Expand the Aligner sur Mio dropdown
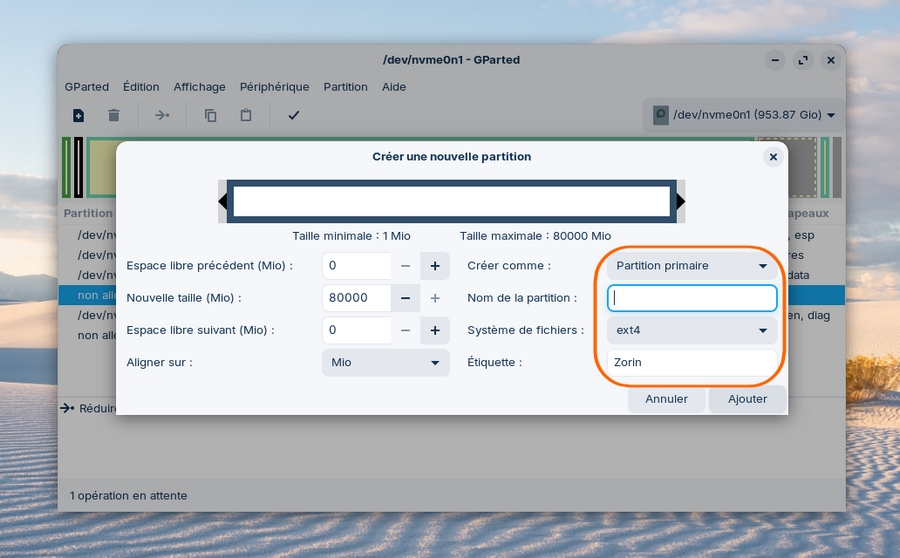This screenshot has width=900, height=558. coord(385,362)
